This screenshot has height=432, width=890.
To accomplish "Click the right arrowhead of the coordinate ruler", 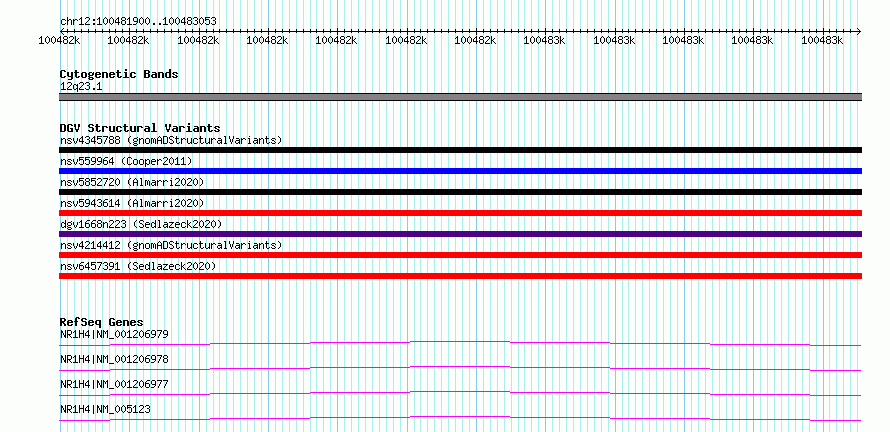I will (859, 31).
